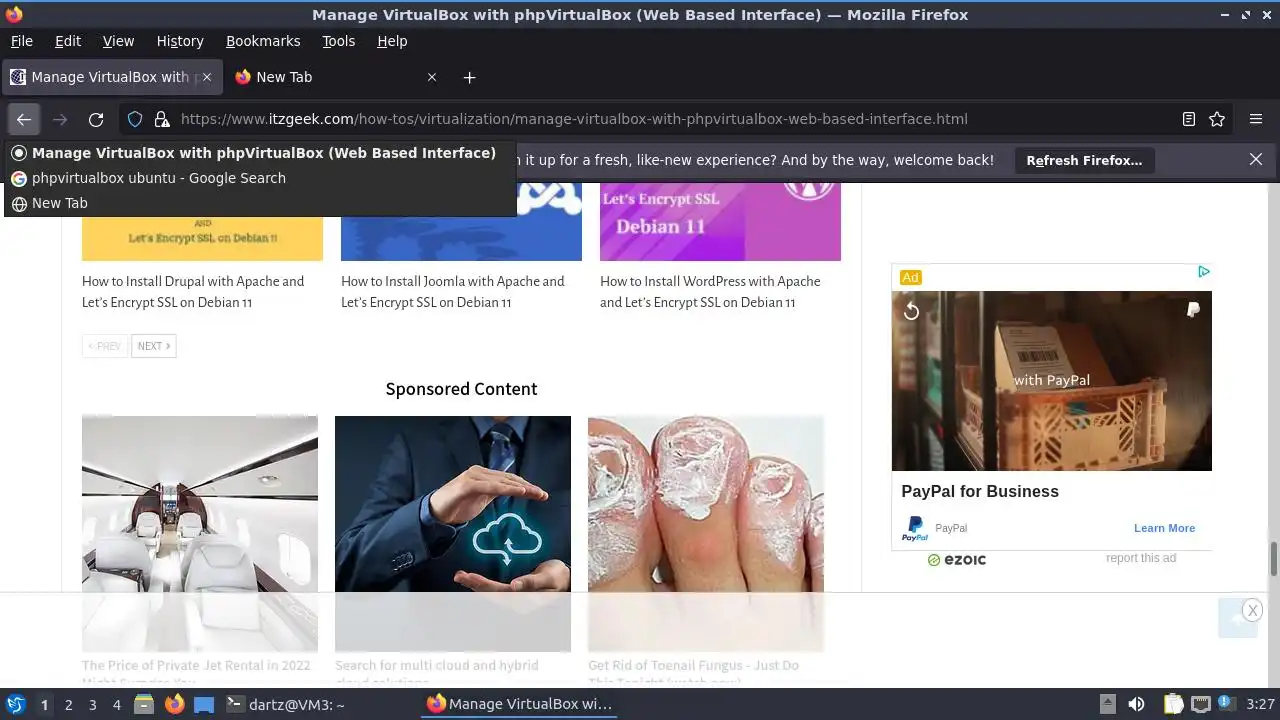Open the cloud solutions sponsored image

(x=453, y=534)
